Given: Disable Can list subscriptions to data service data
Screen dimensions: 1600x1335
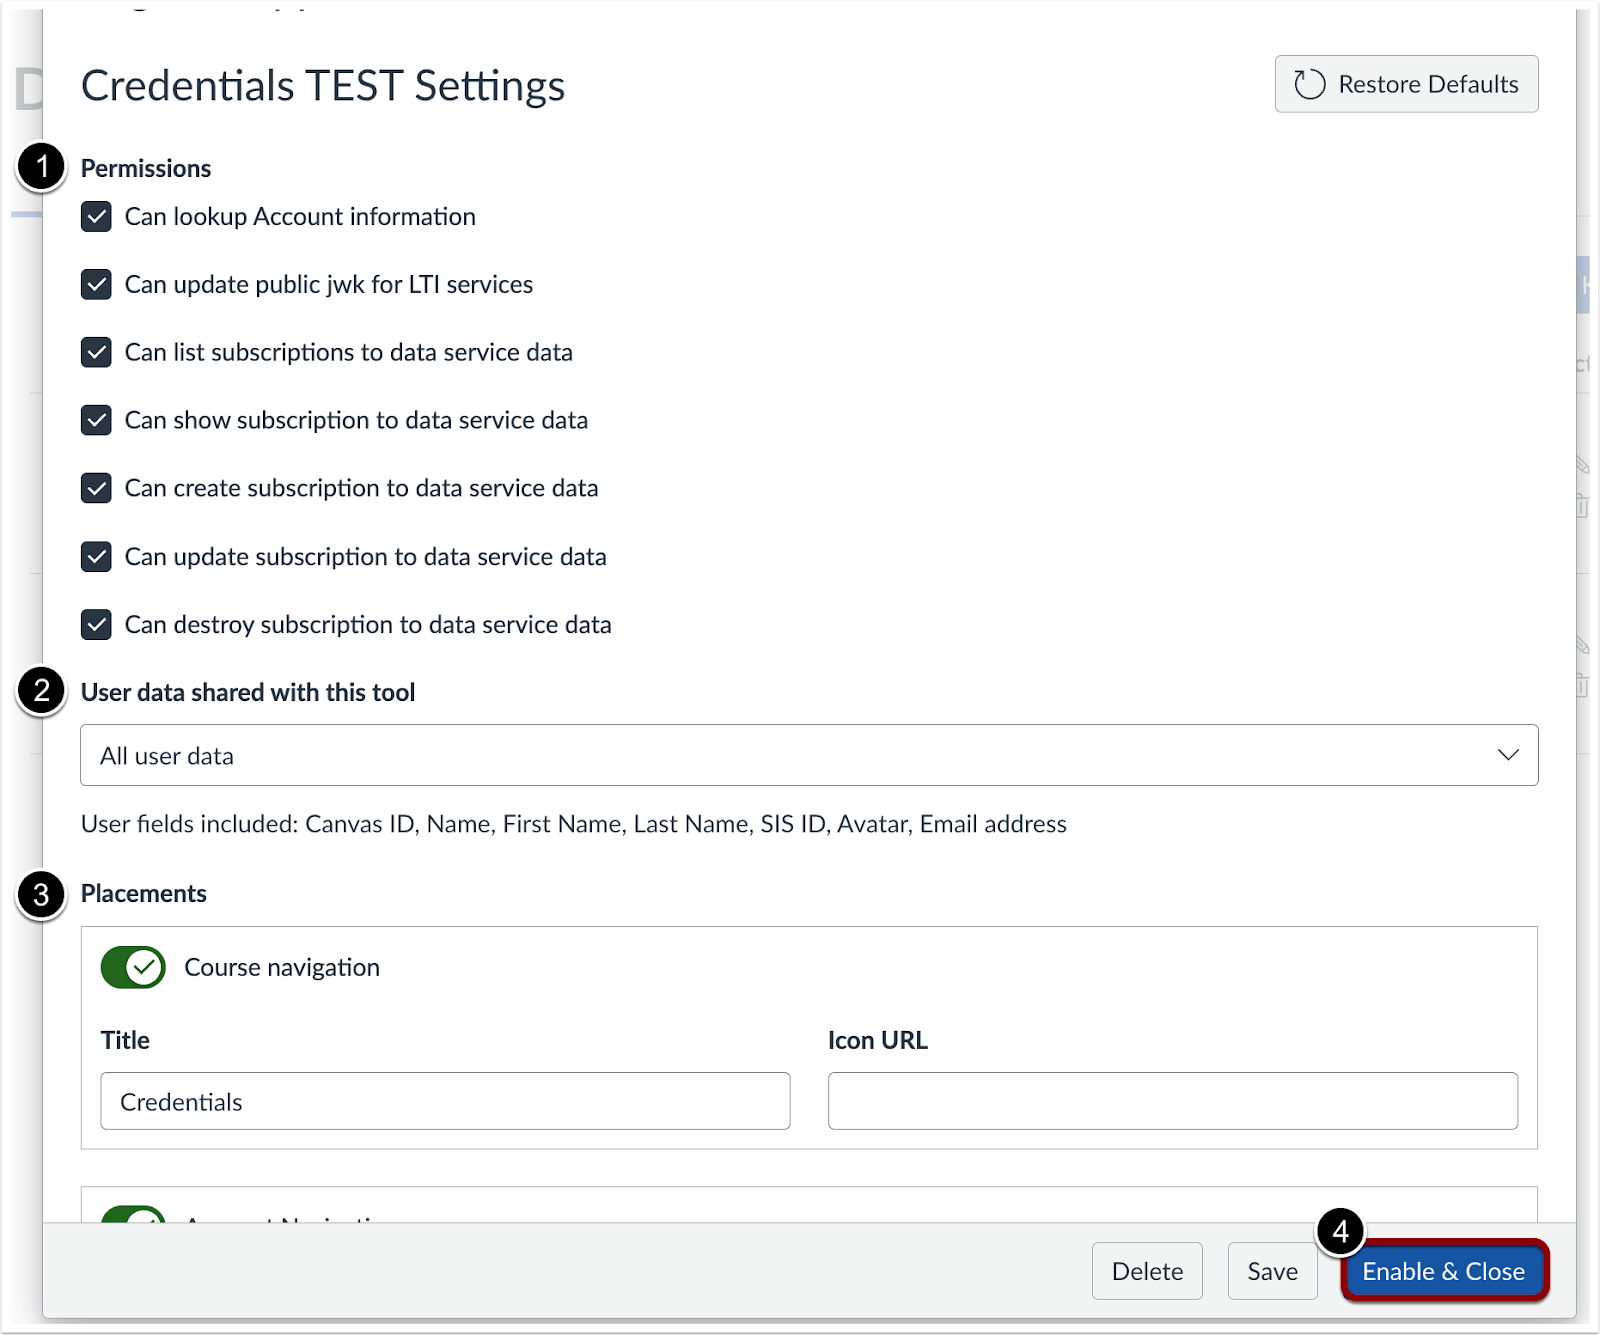Looking at the screenshot, I should click(95, 352).
